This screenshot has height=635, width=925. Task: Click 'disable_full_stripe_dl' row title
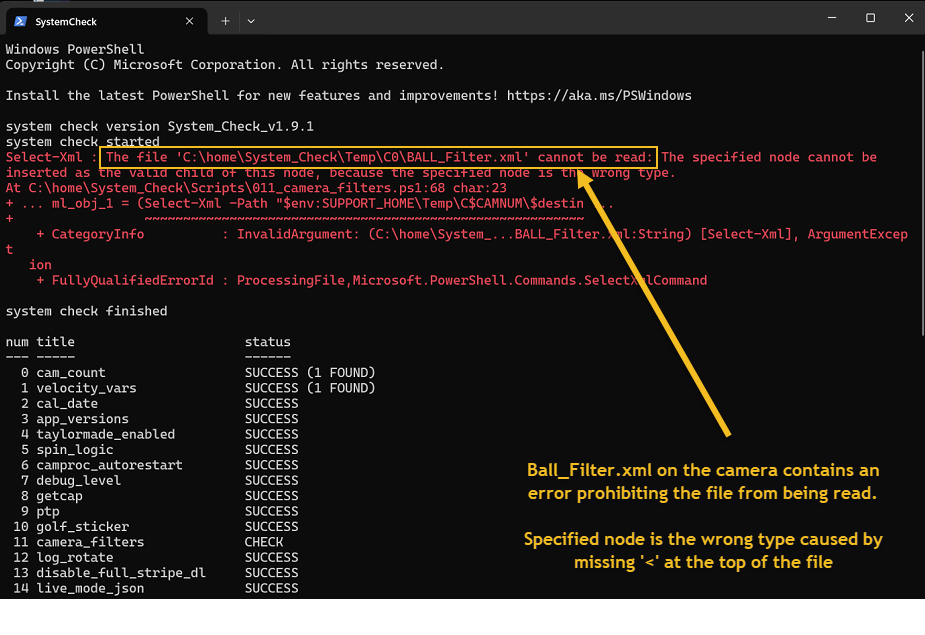click(x=121, y=573)
